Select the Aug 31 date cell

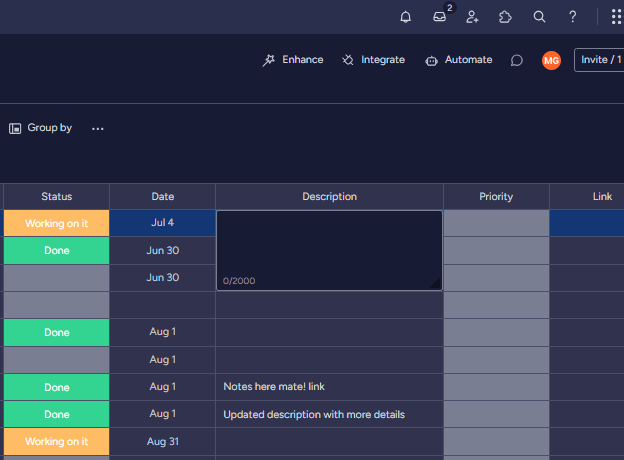(x=162, y=442)
